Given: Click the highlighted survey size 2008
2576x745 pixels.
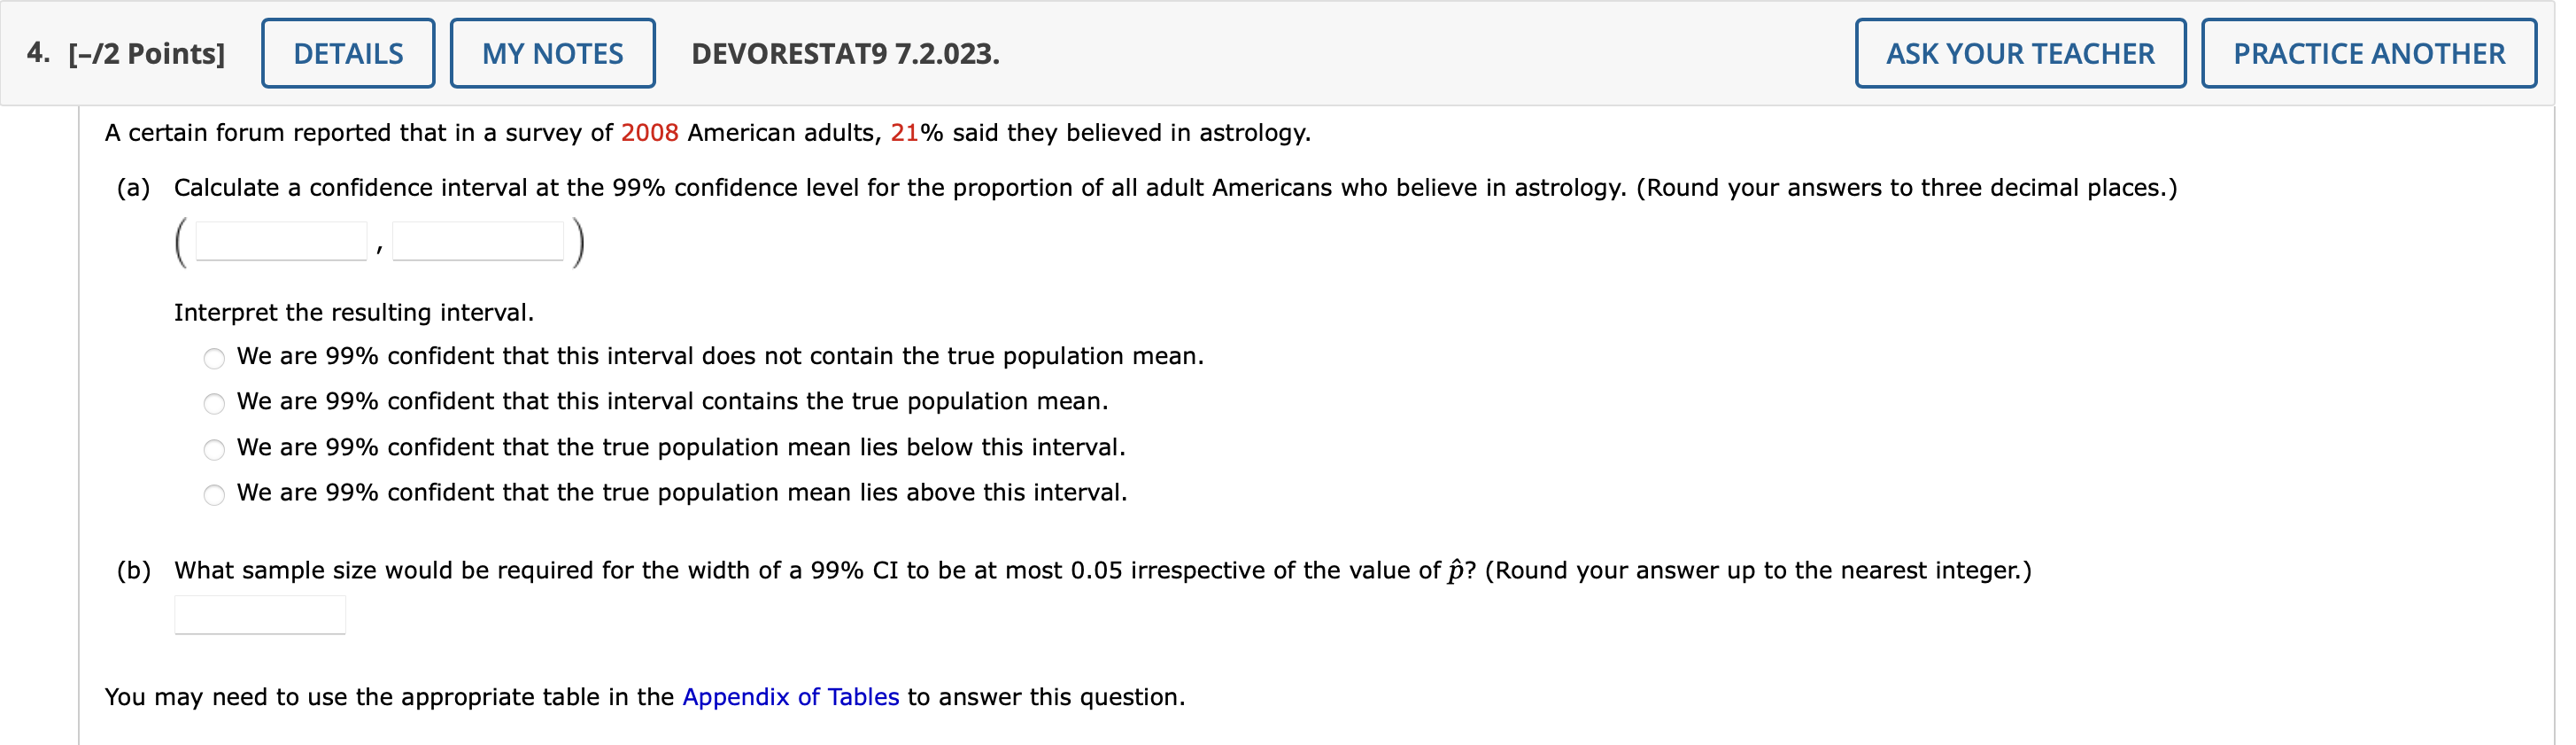Looking at the screenshot, I should 648,131.
